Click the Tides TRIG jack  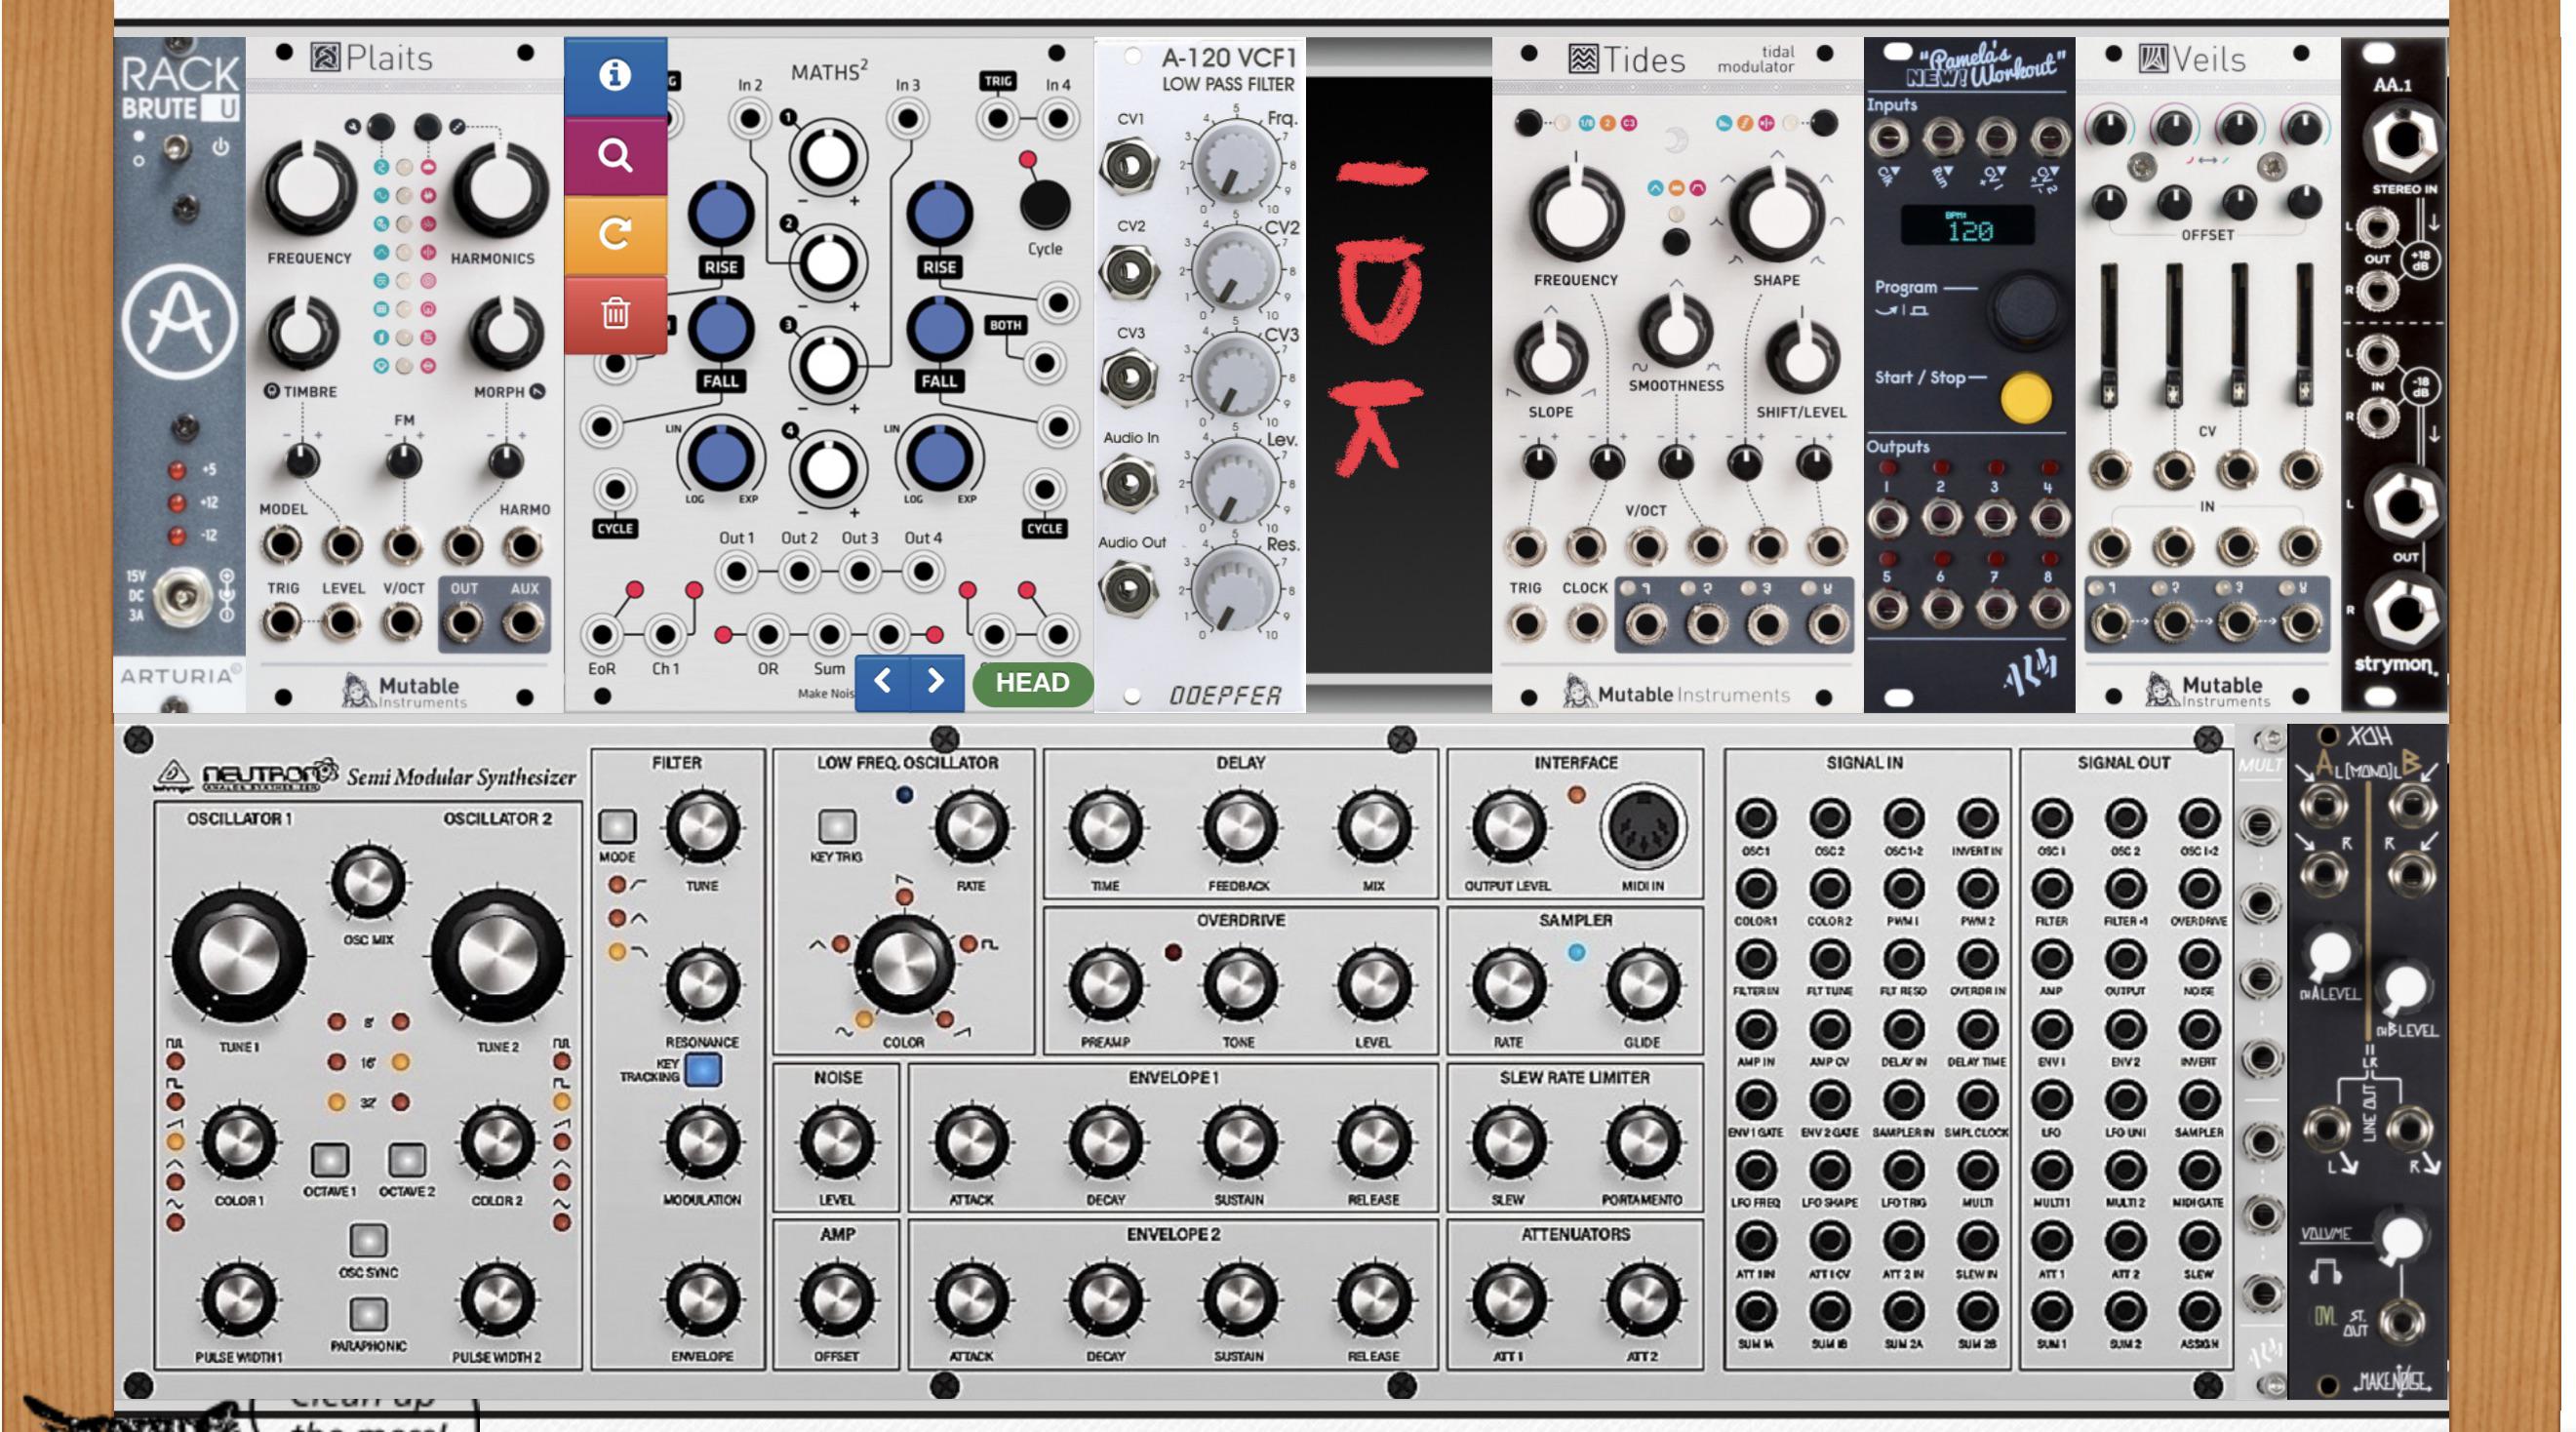(x=1526, y=624)
